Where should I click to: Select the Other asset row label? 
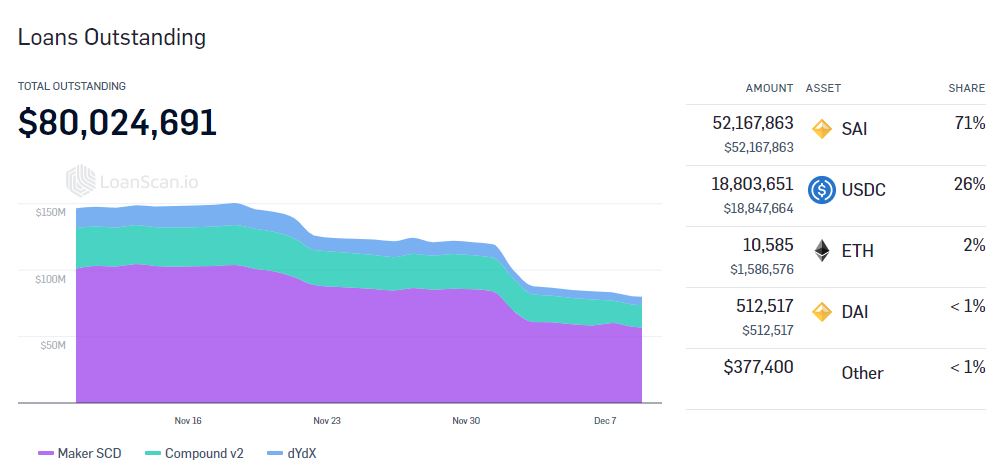(x=862, y=373)
